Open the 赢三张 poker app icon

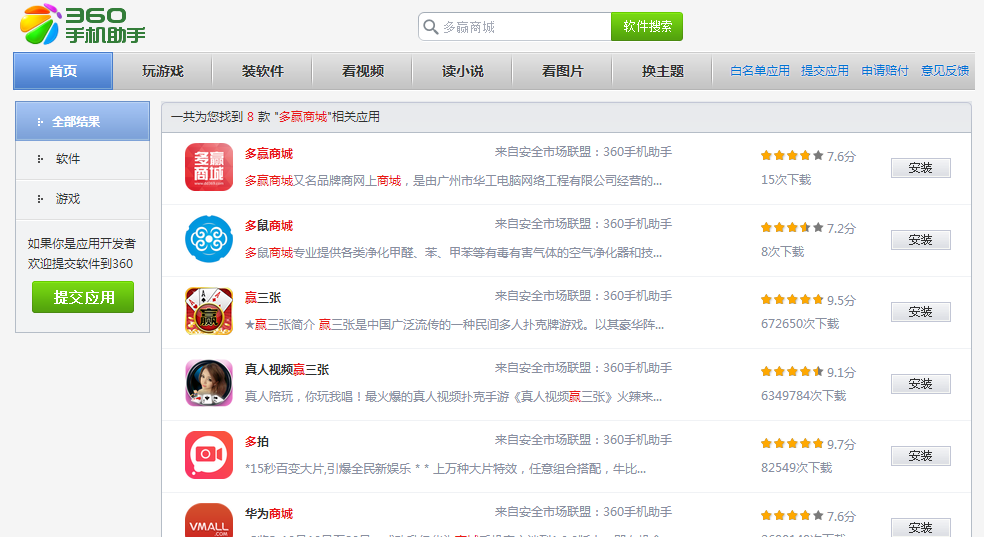[209, 311]
